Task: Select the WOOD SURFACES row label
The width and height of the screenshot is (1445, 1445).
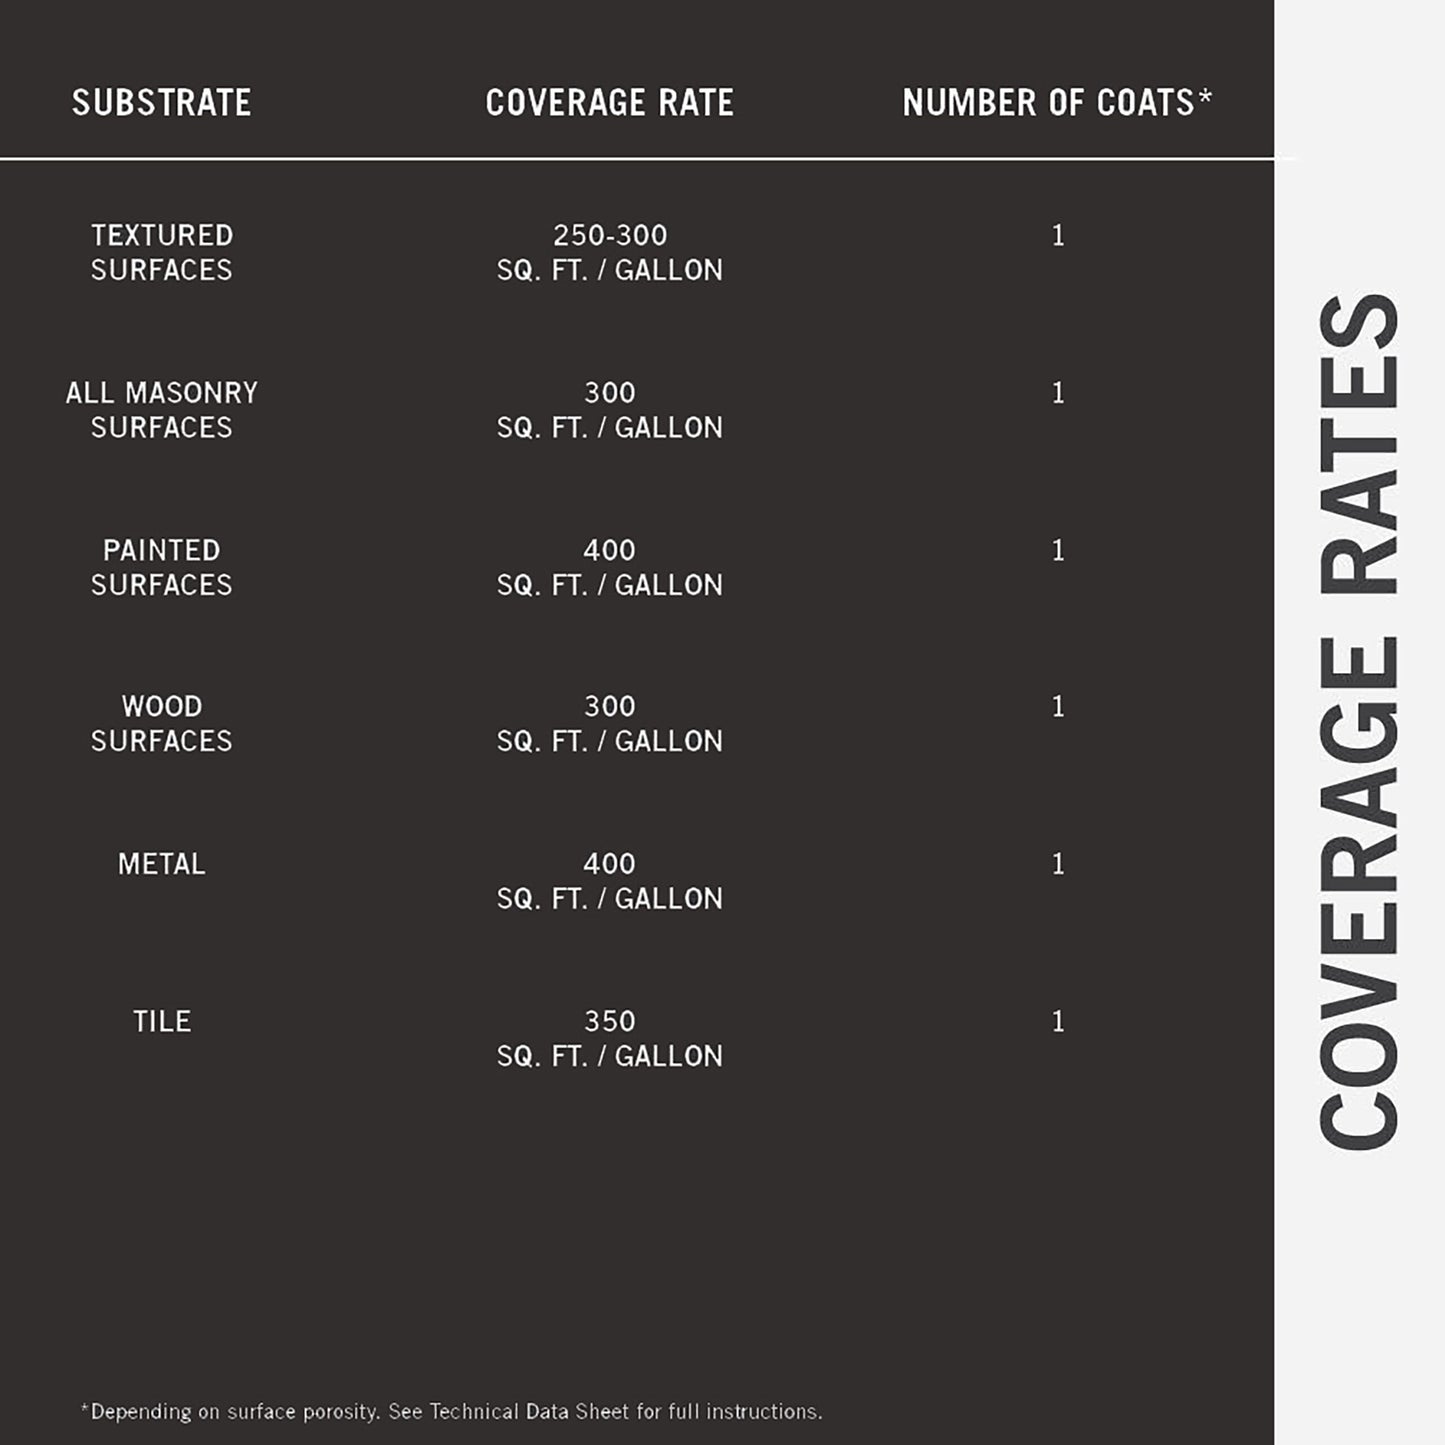Action: coord(161,723)
